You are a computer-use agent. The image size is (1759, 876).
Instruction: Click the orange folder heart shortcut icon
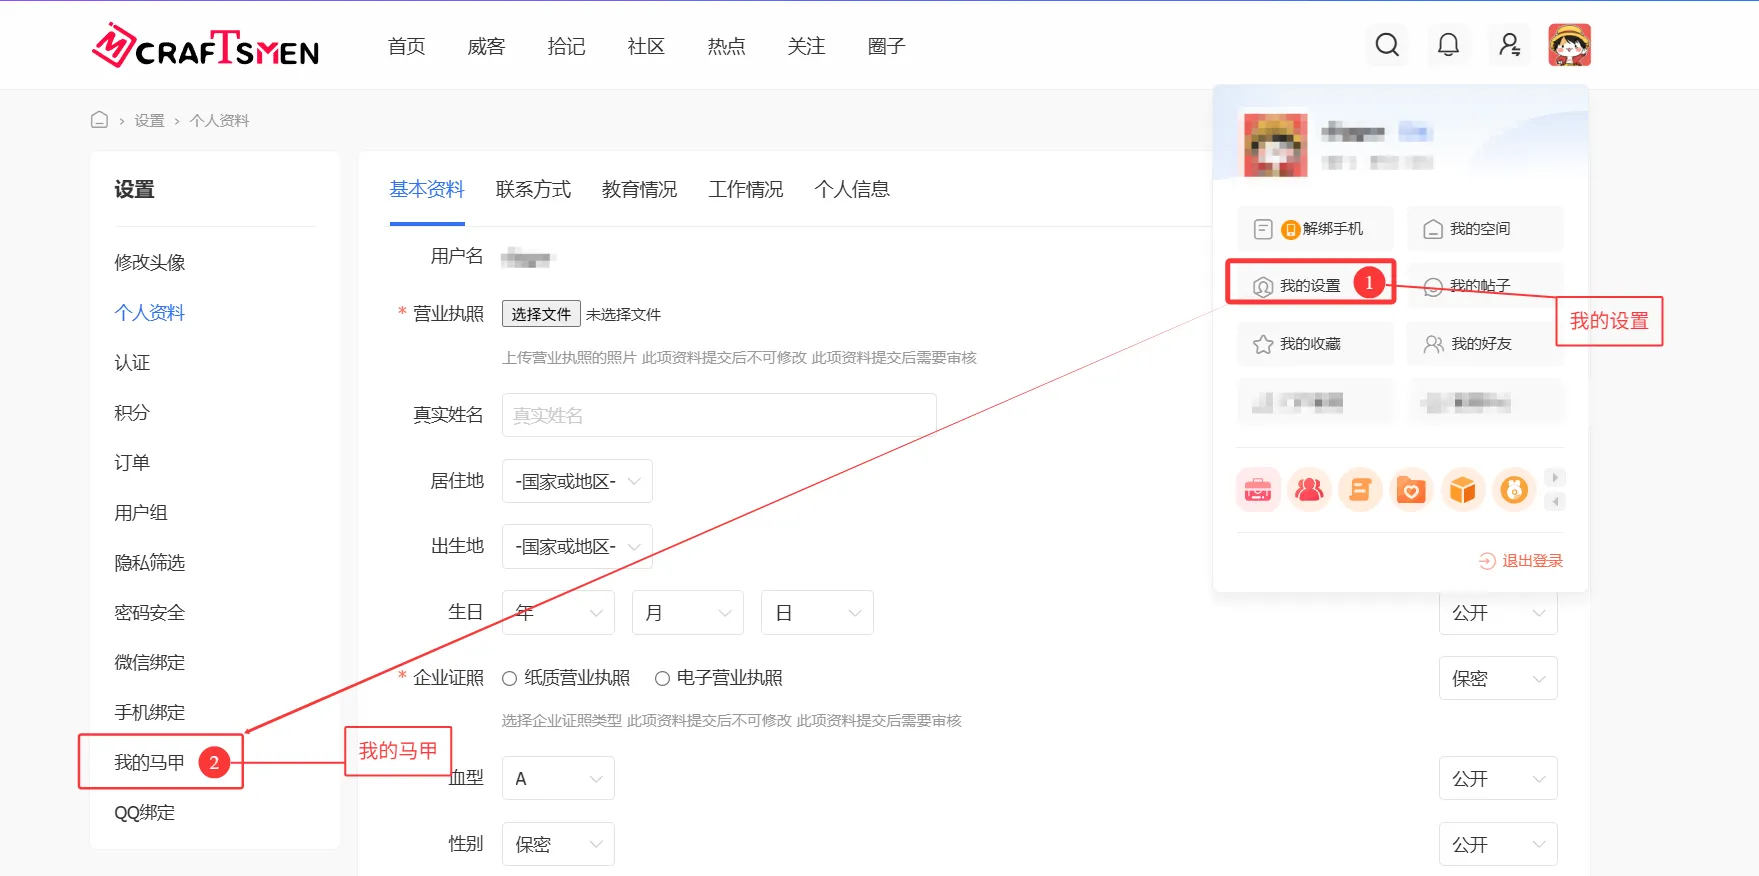point(1411,490)
